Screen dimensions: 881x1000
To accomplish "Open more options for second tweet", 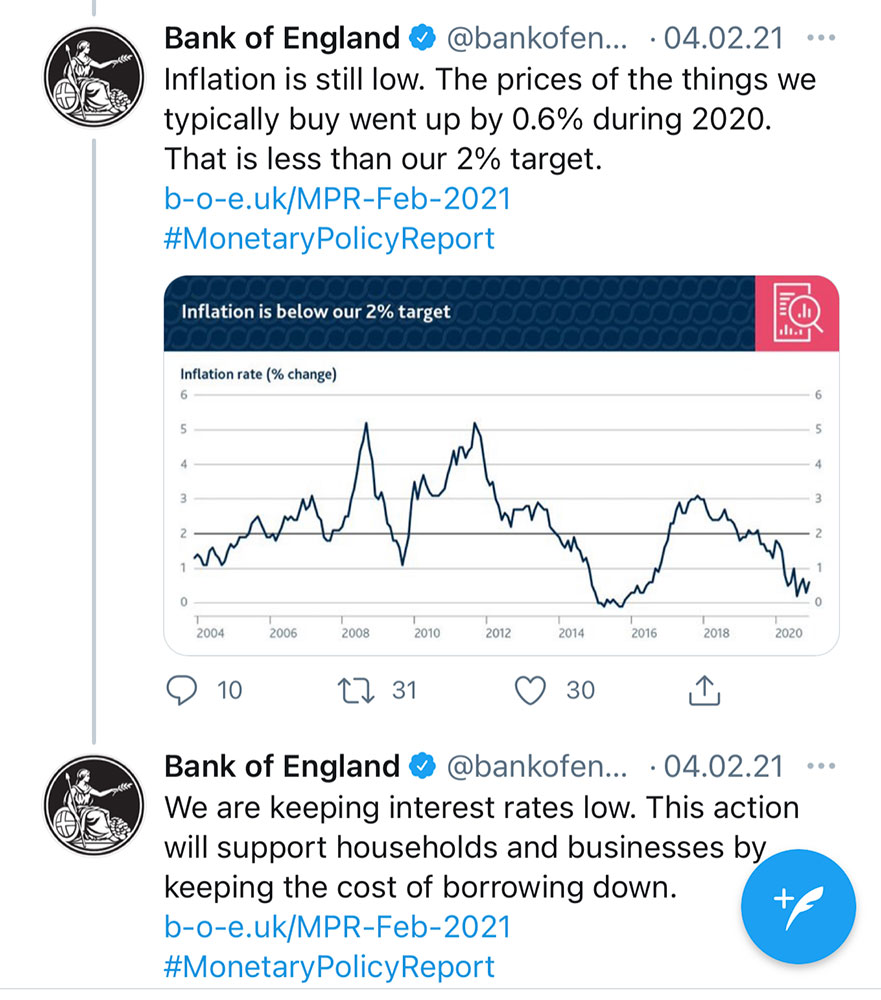I will tap(820, 767).
